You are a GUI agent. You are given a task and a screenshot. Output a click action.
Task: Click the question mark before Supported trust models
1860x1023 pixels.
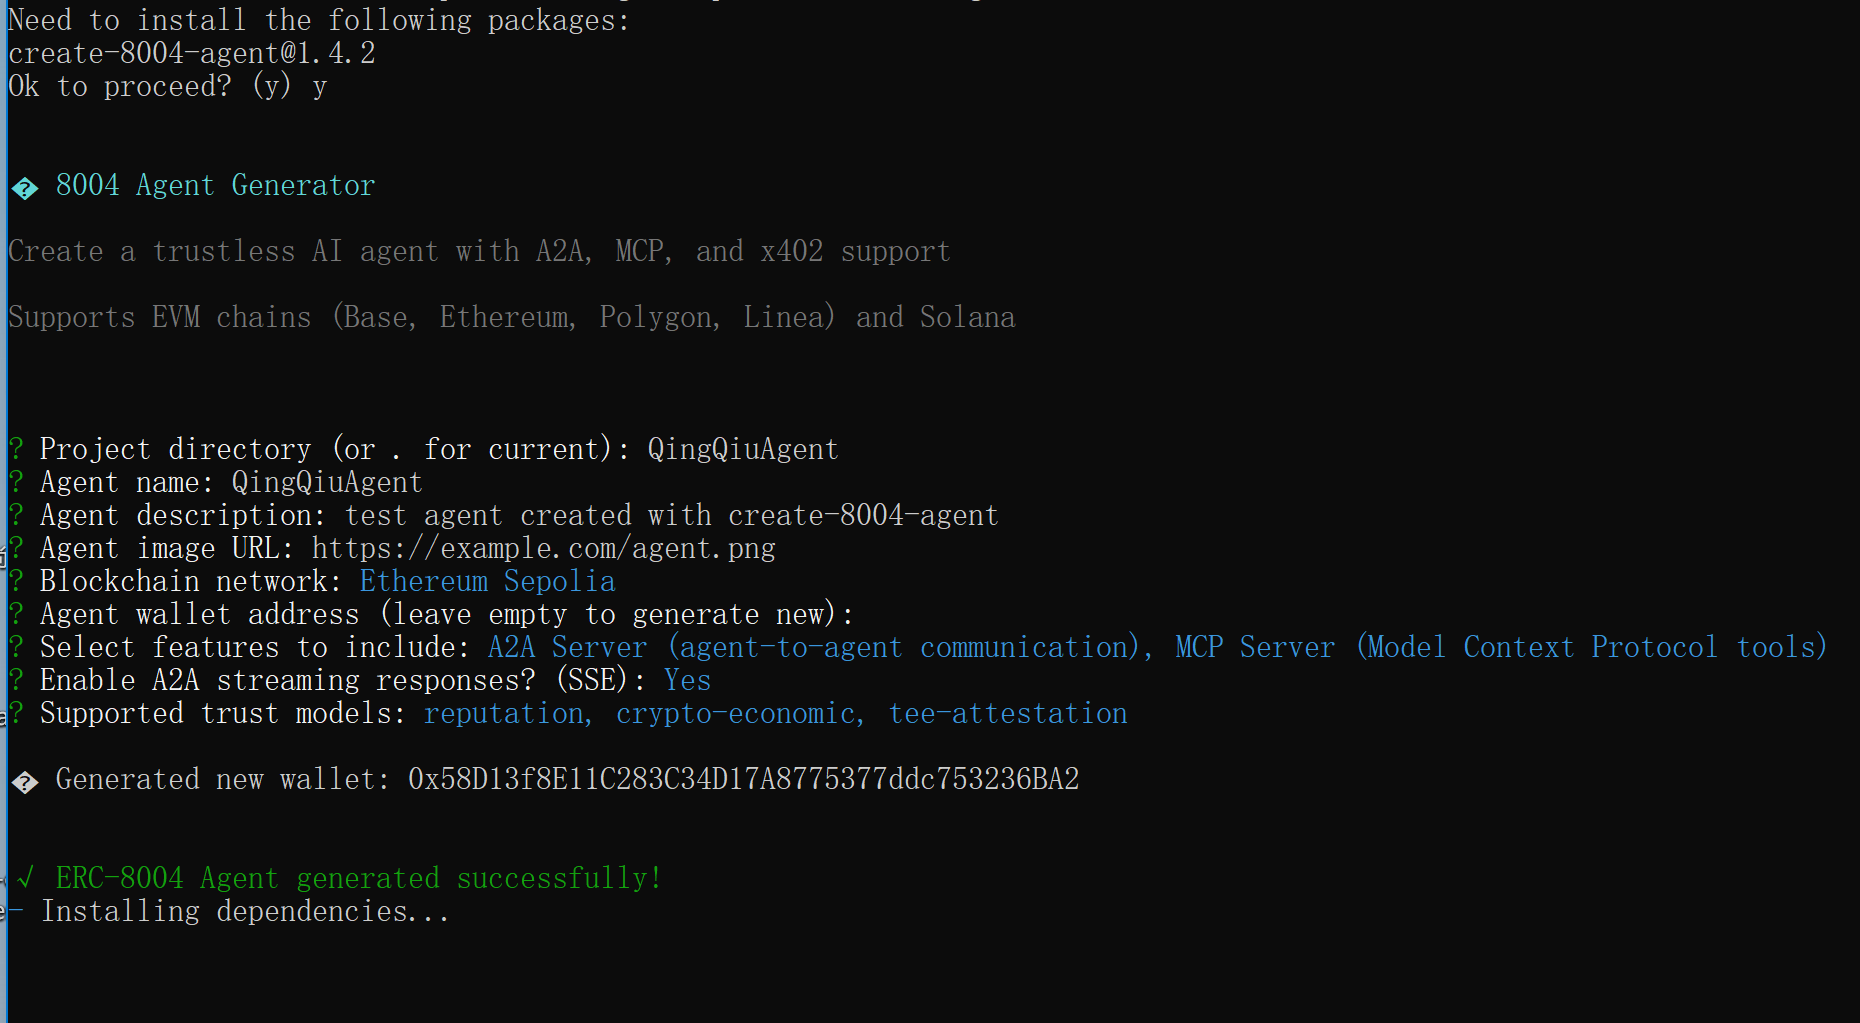coord(16,713)
